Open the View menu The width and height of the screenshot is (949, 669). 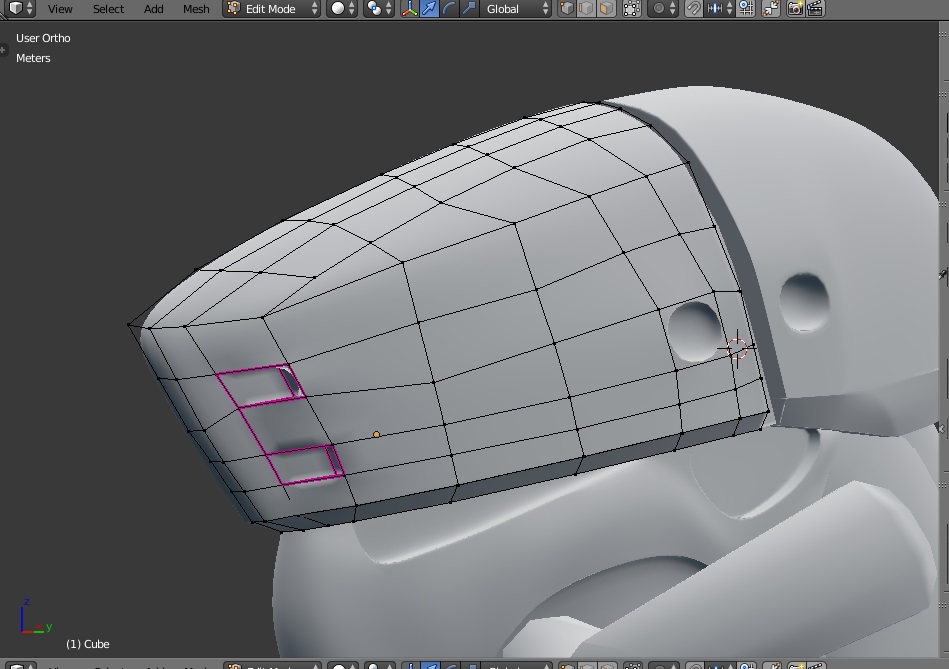pyautogui.click(x=60, y=9)
